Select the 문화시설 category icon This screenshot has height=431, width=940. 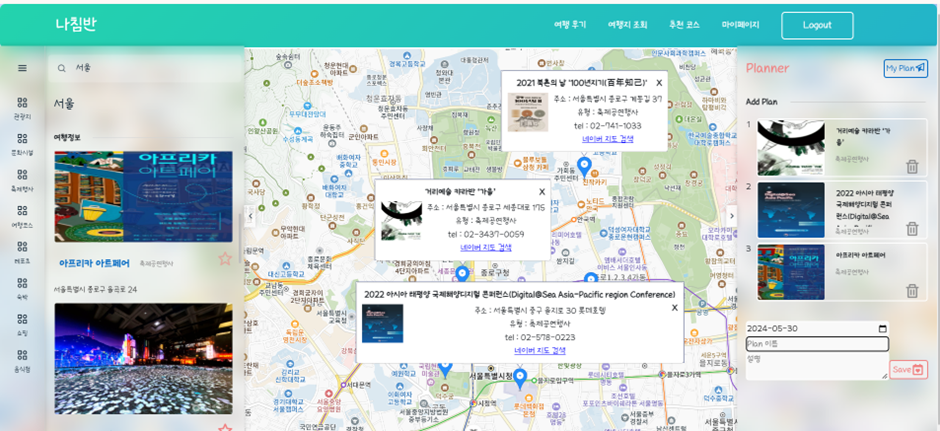[x=22, y=138]
